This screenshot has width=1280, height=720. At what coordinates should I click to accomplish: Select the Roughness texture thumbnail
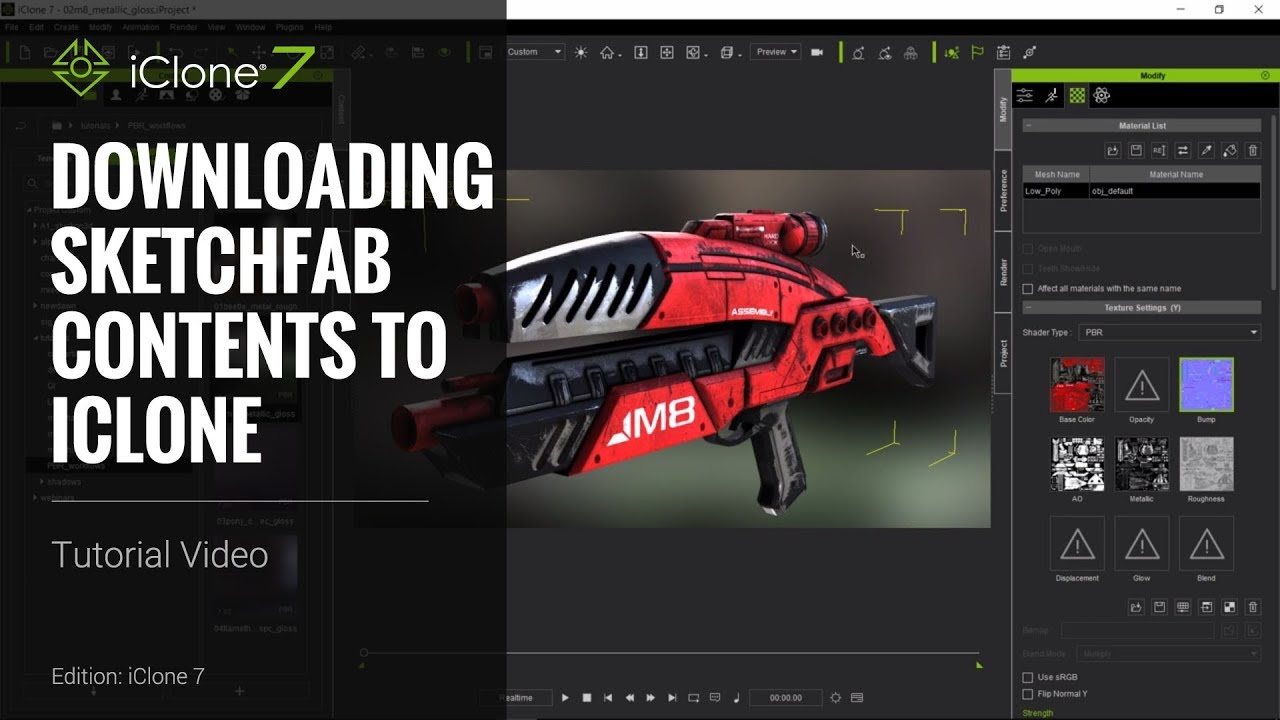[x=1206, y=464]
